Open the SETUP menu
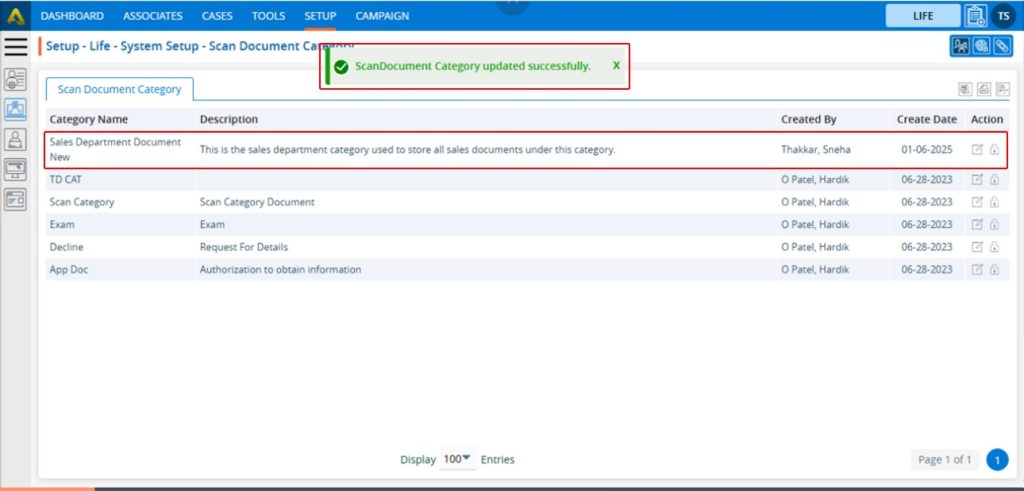This screenshot has height=491, width=1024. (320, 16)
